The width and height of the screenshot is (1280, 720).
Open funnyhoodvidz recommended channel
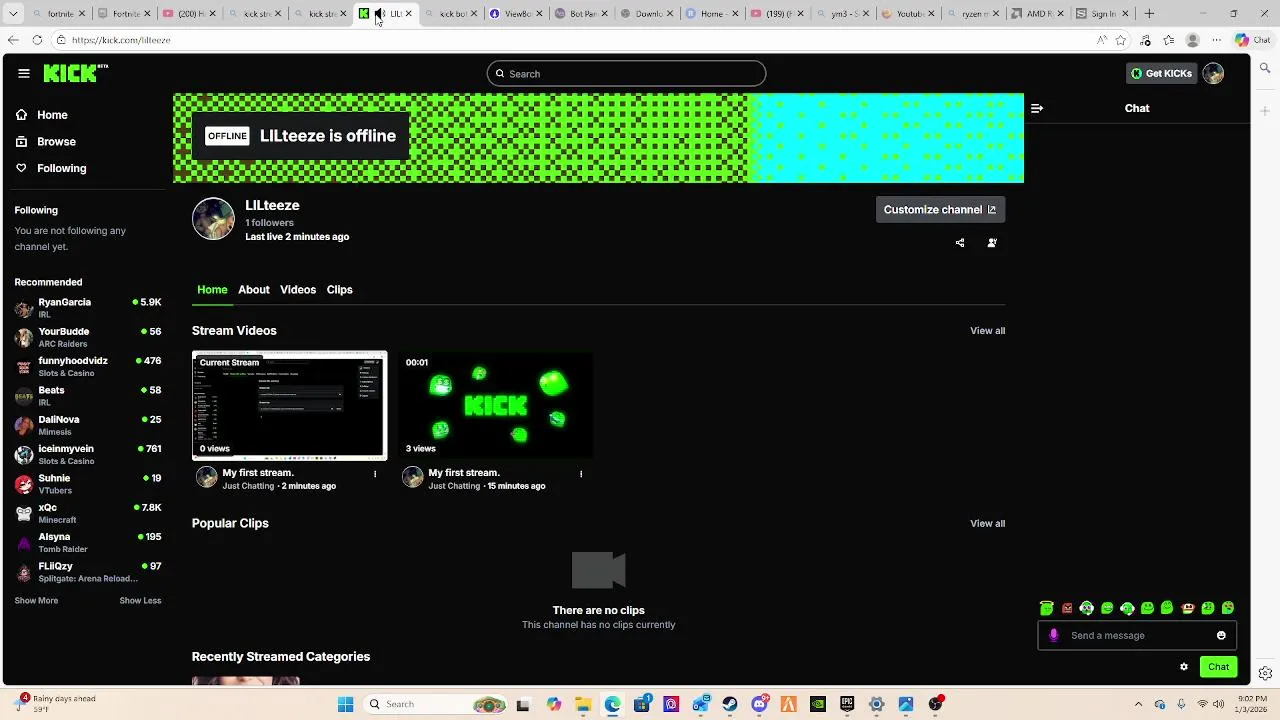[88, 366]
